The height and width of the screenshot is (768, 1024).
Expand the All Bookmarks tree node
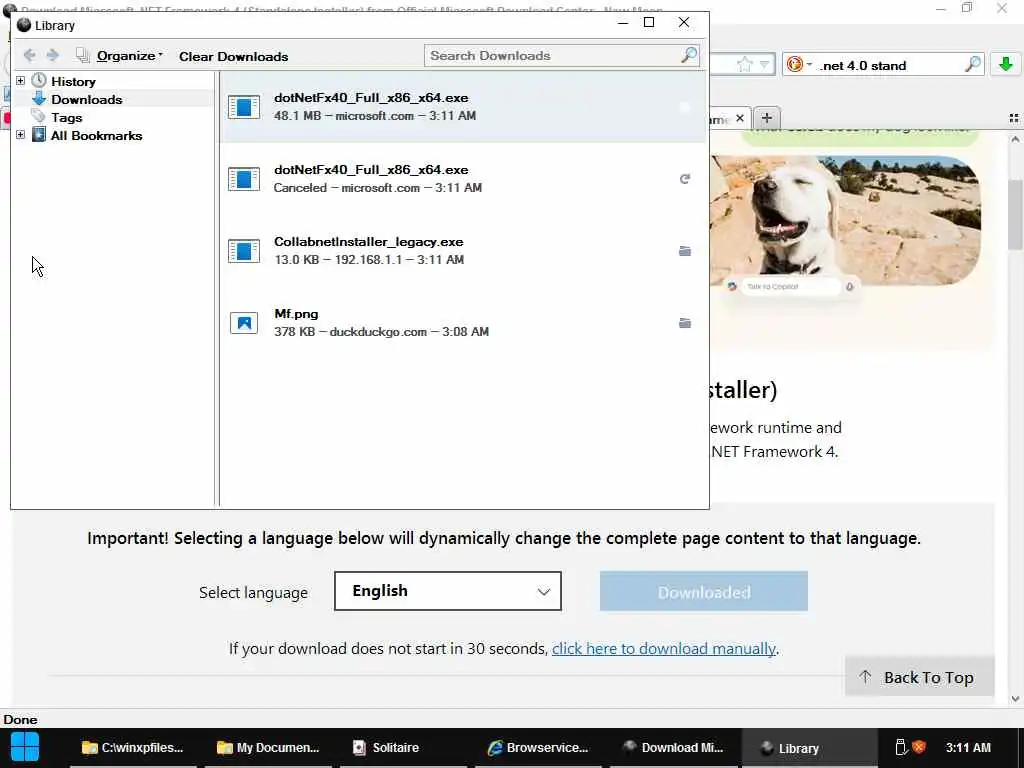[x=20, y=135]
